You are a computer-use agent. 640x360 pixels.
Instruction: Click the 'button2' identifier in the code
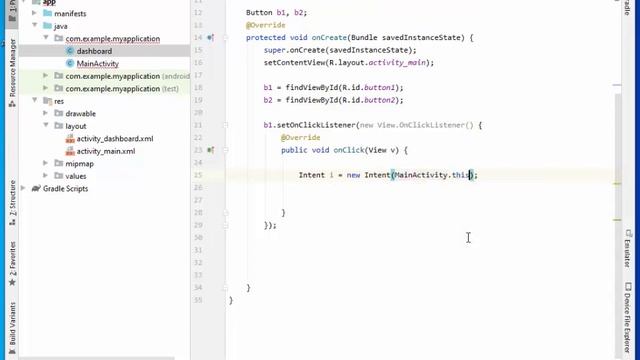click(379, 100)
